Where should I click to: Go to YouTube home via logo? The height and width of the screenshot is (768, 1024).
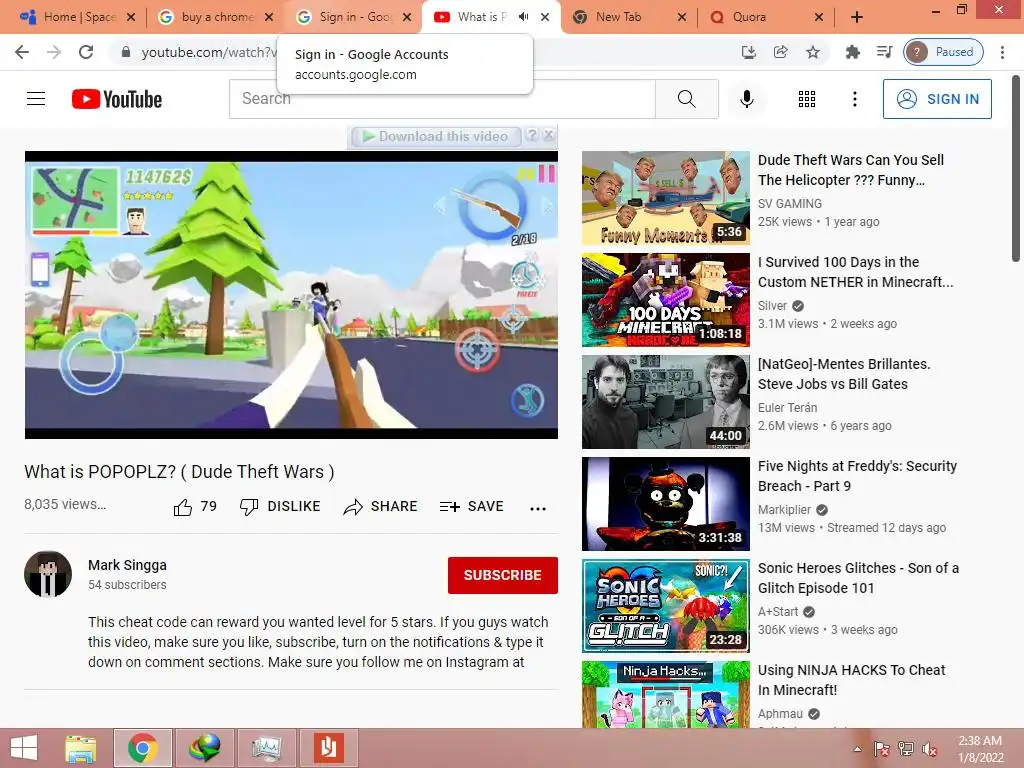[x=117, y=99]
